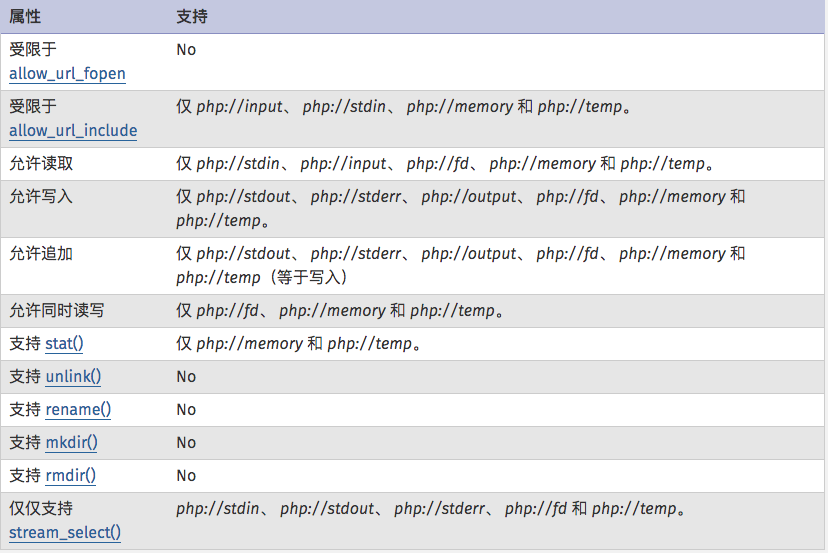
Task: Click the 允许追加 row label
Action: [x=41, y=254]
